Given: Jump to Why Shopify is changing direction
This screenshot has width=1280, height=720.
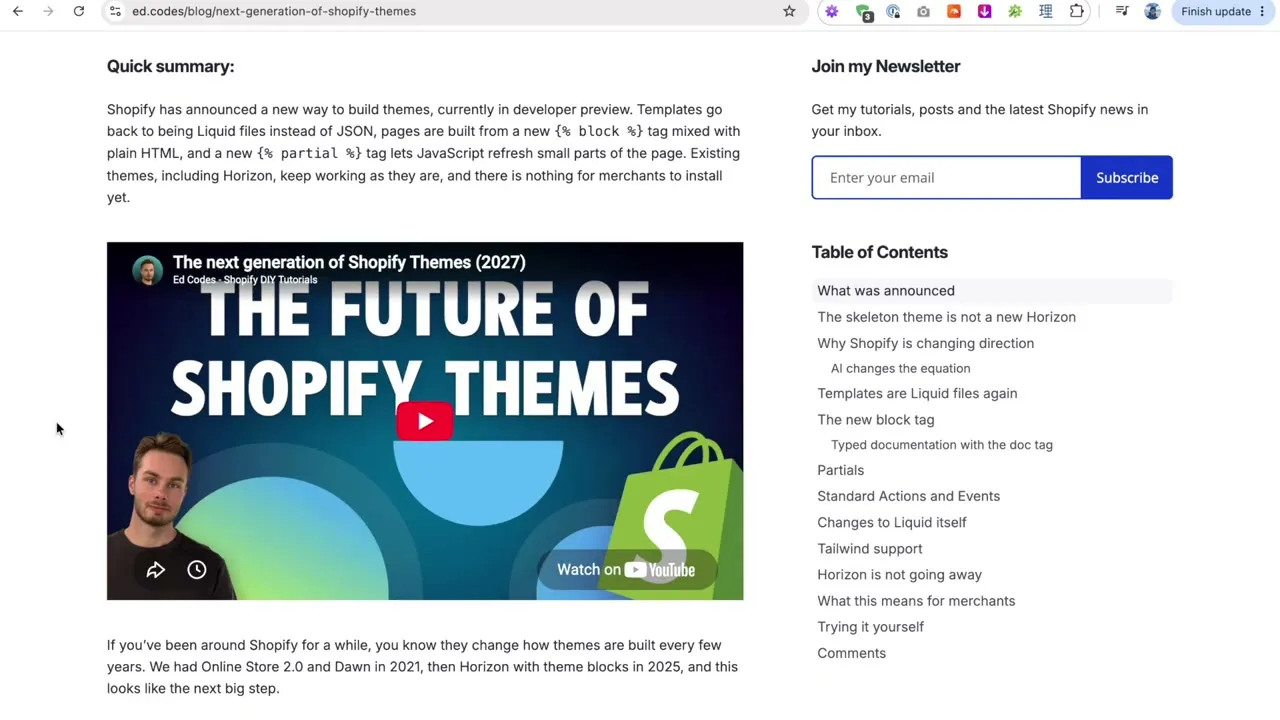Looking at the screenshot, I should click(x=925, y=343).
